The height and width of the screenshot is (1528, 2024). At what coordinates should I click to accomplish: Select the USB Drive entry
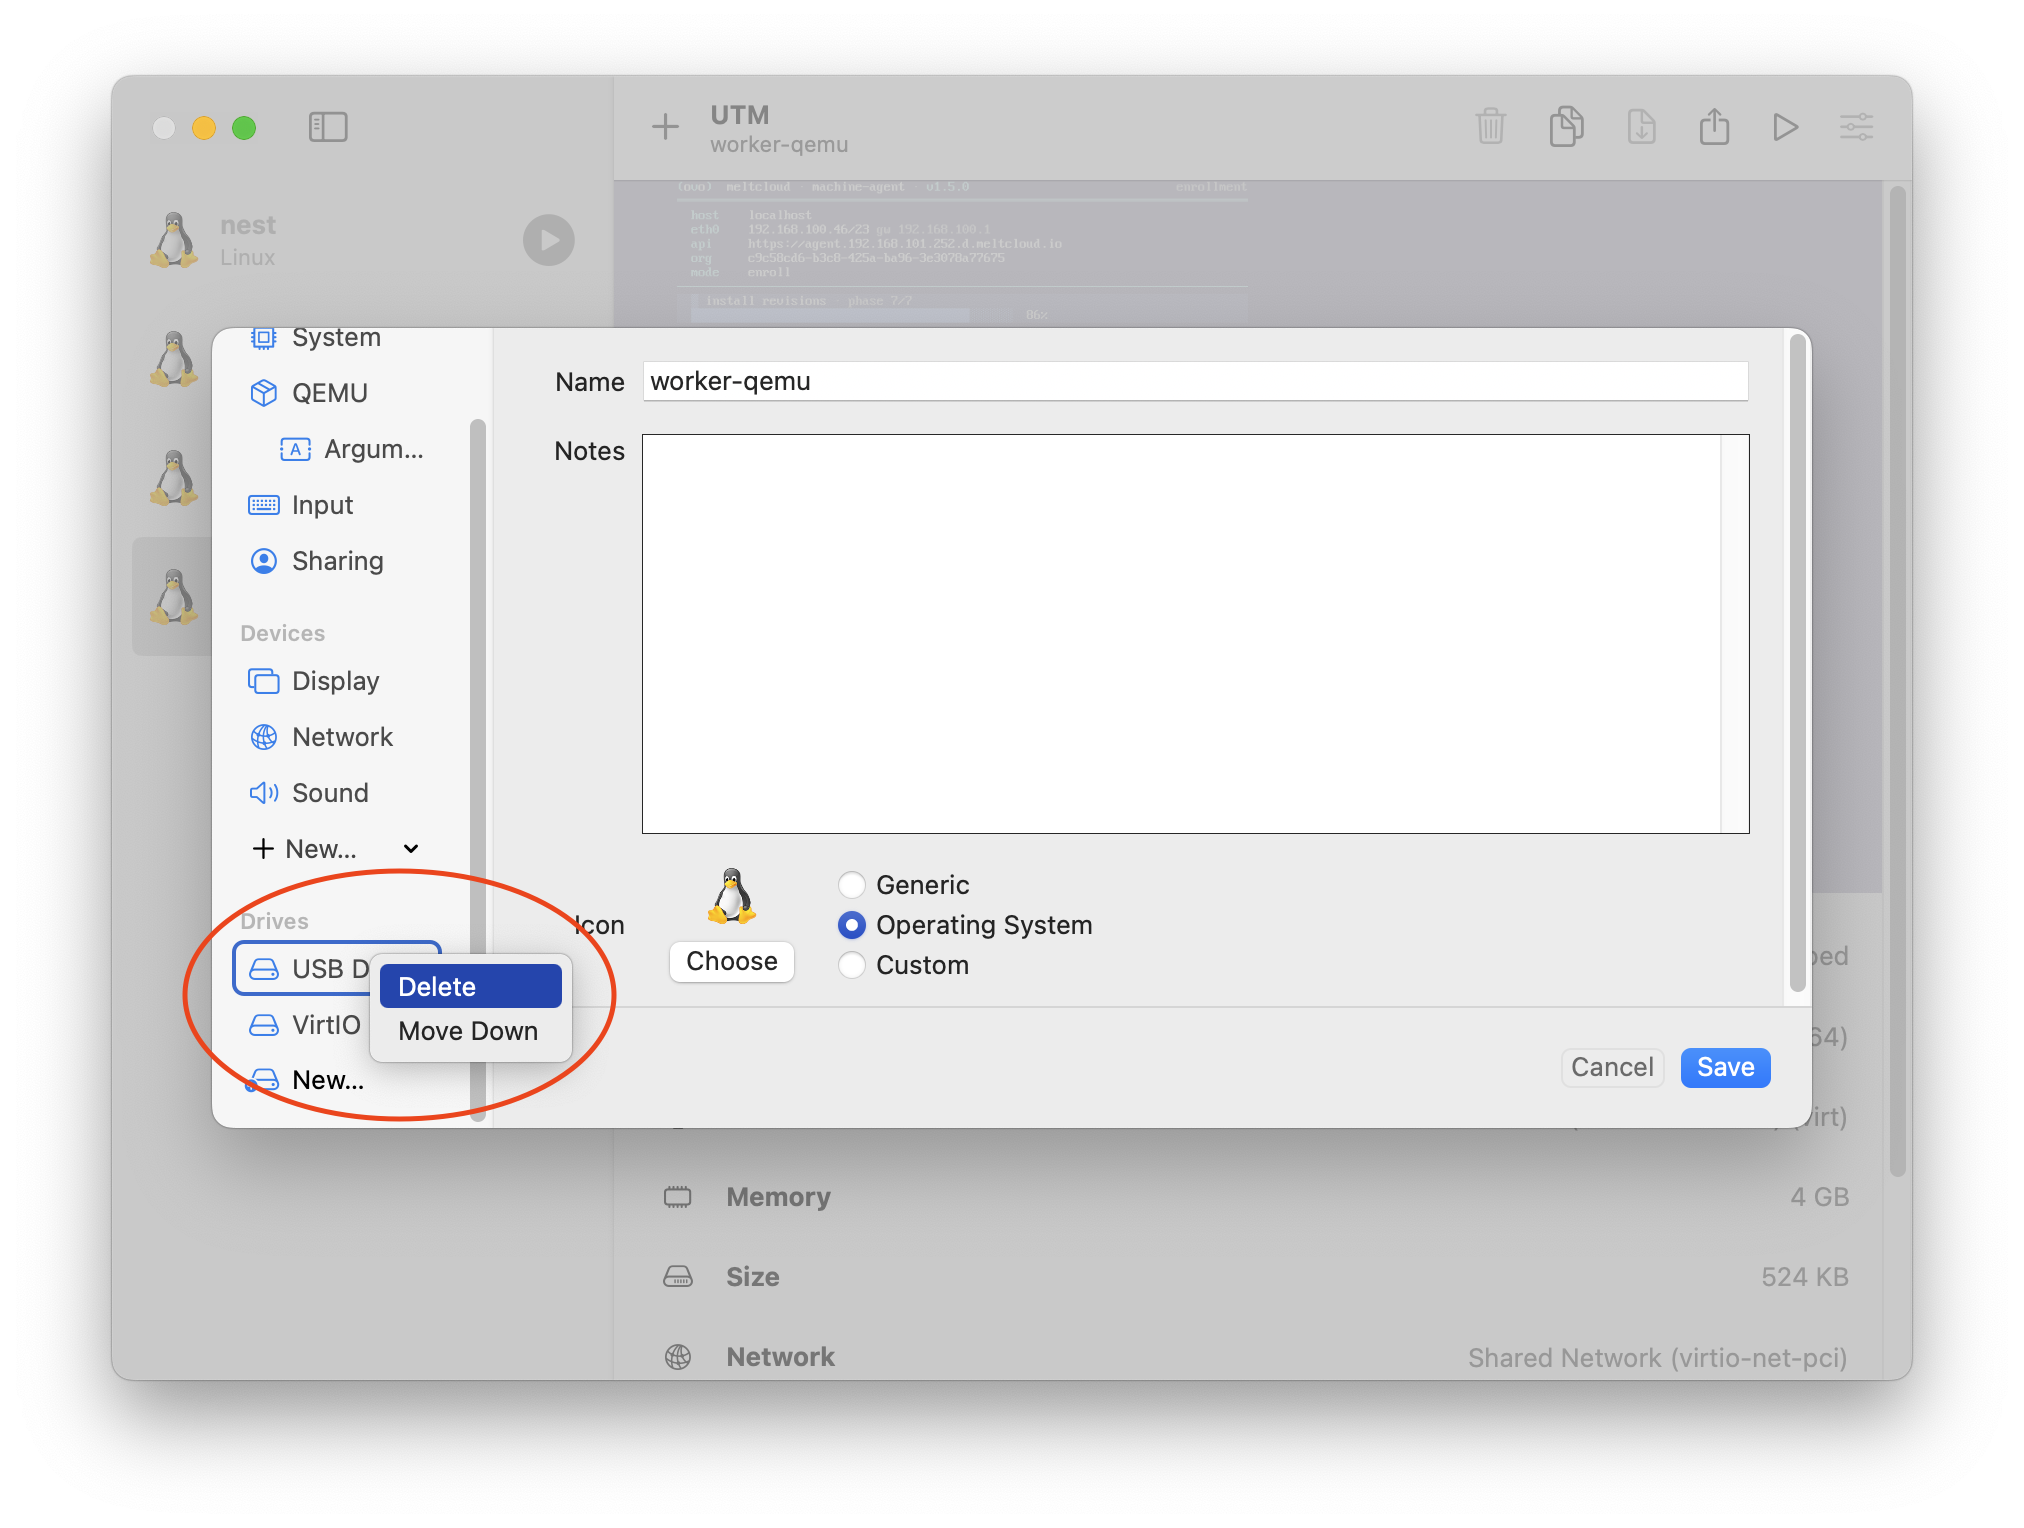[x=305, y=968]
